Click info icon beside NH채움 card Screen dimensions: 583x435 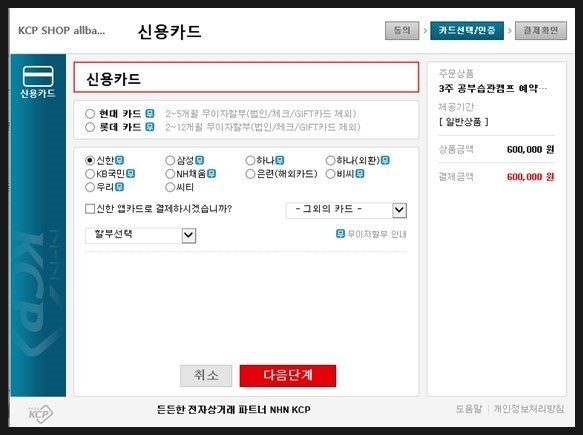212,174
